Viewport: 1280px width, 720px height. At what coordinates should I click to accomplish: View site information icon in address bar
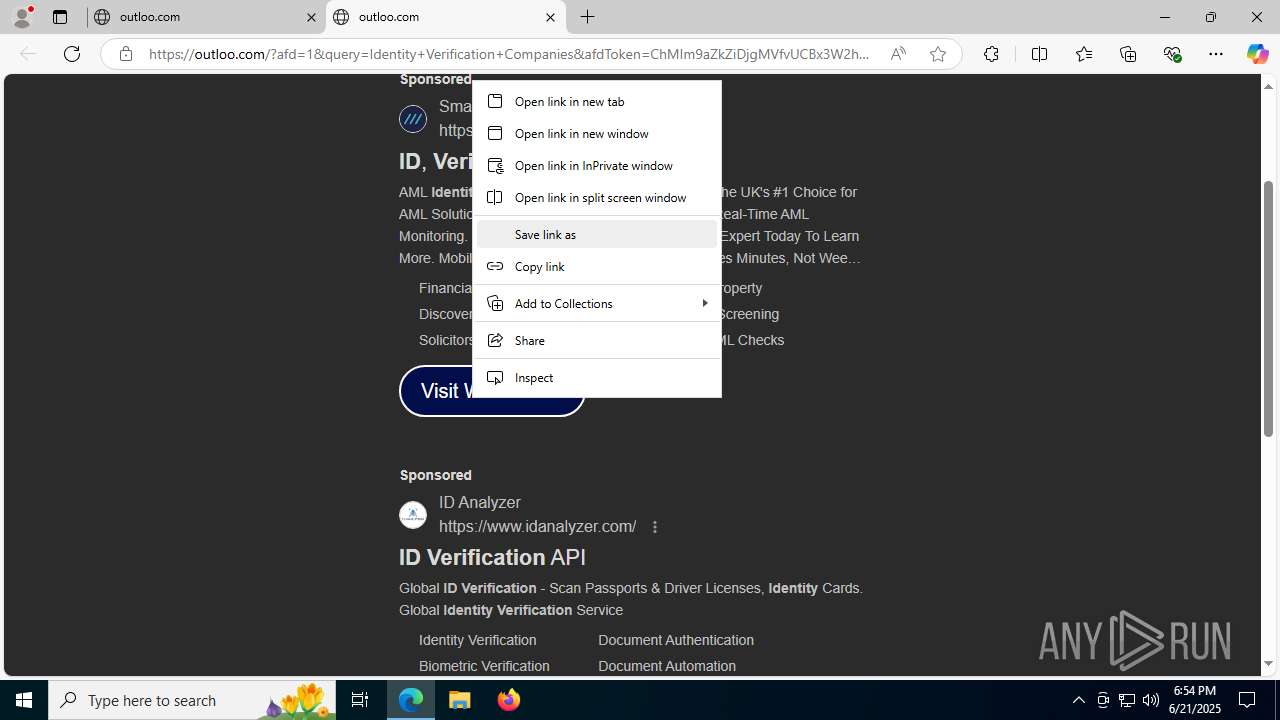[126, 54]
